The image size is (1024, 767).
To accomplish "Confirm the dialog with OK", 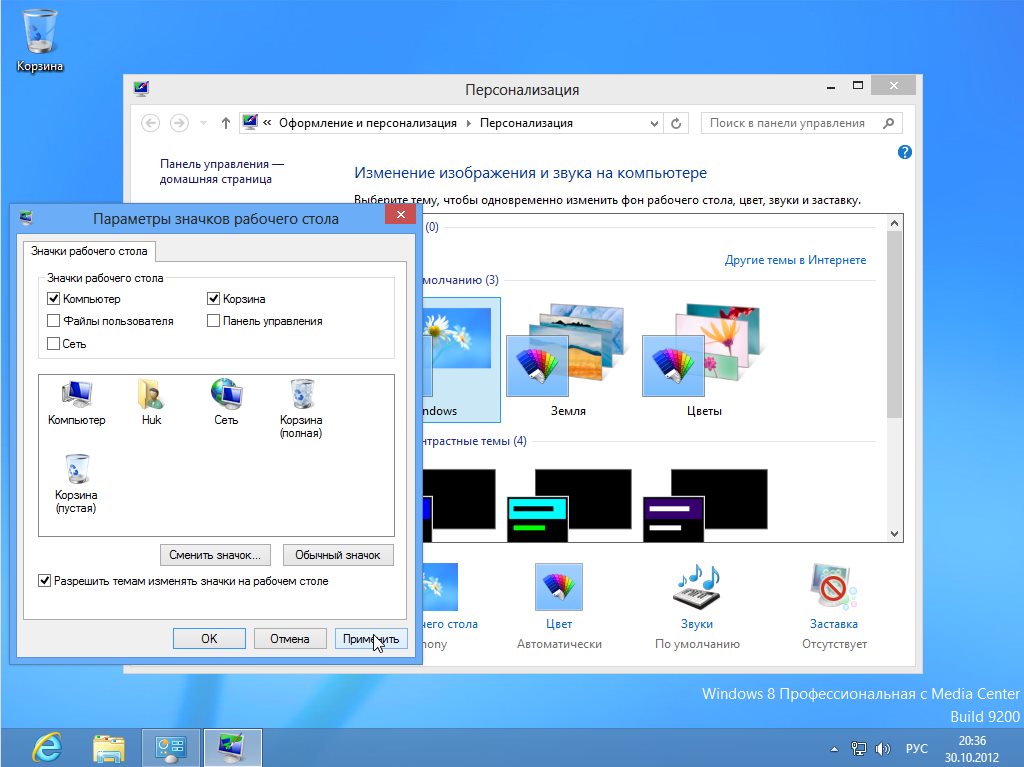I will coord(209,638).
